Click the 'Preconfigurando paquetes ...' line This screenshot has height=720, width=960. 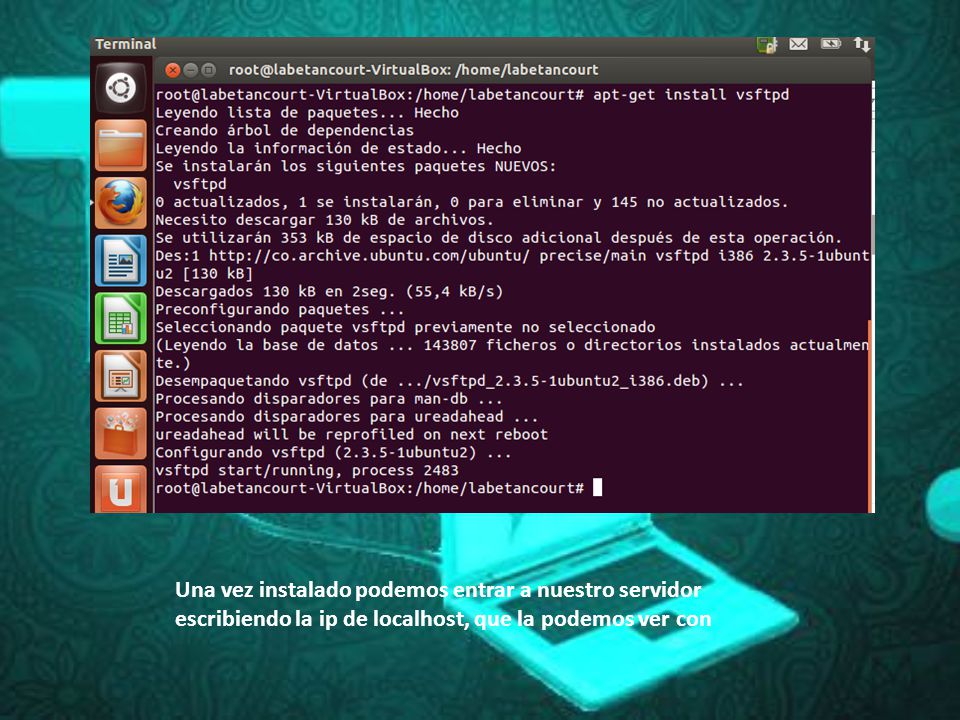click(280, 309)
